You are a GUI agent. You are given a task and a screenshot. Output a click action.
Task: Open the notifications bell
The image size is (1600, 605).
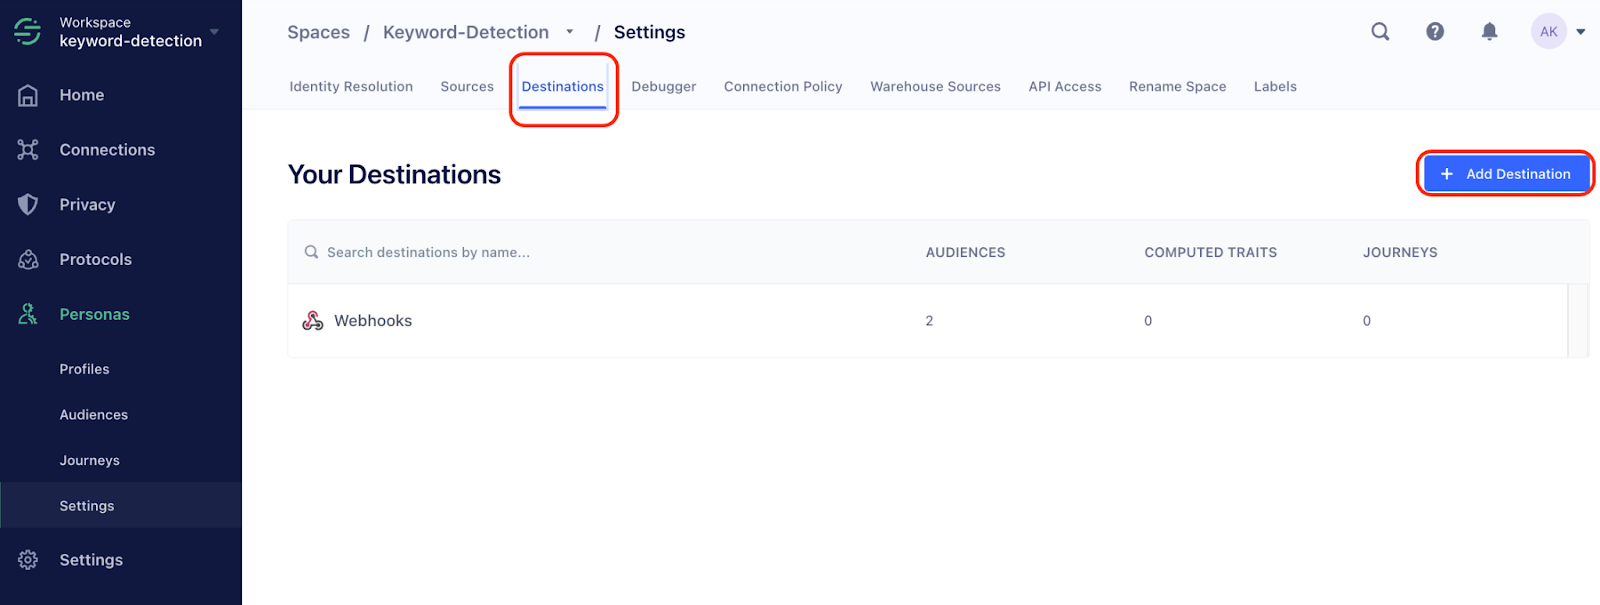[1489, 32]
